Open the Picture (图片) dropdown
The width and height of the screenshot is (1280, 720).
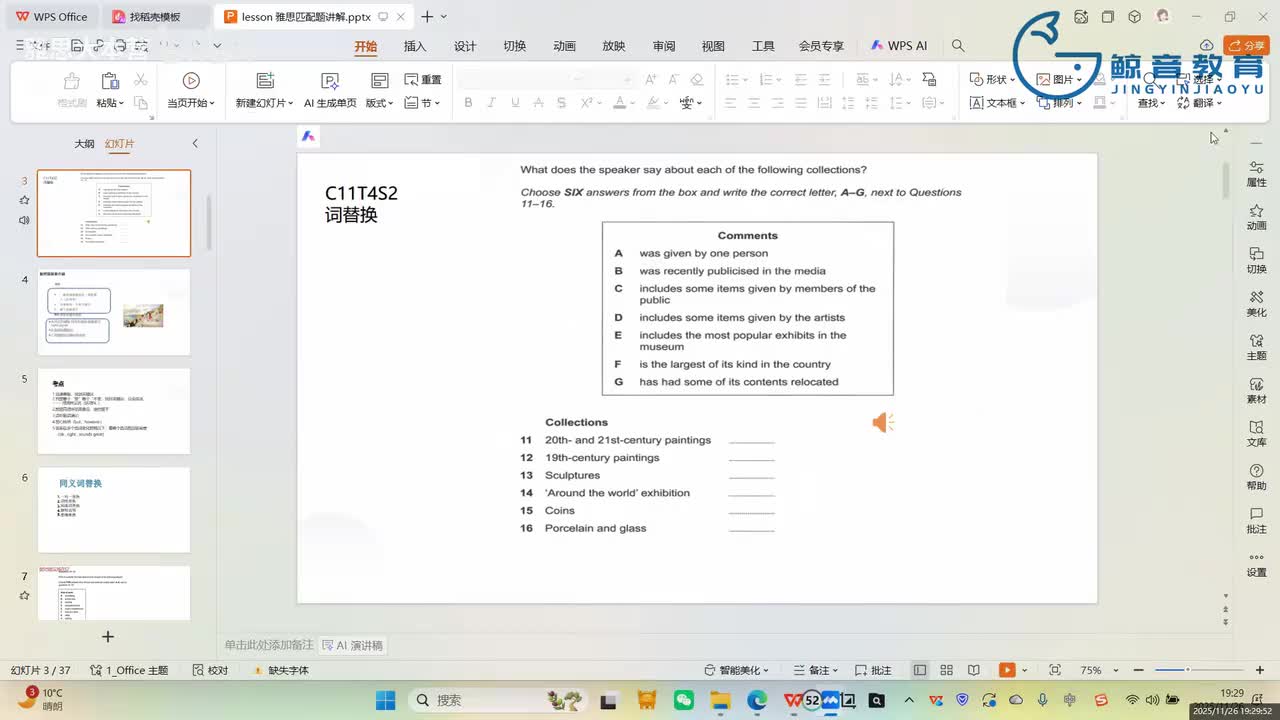(x=1058, y=80)
